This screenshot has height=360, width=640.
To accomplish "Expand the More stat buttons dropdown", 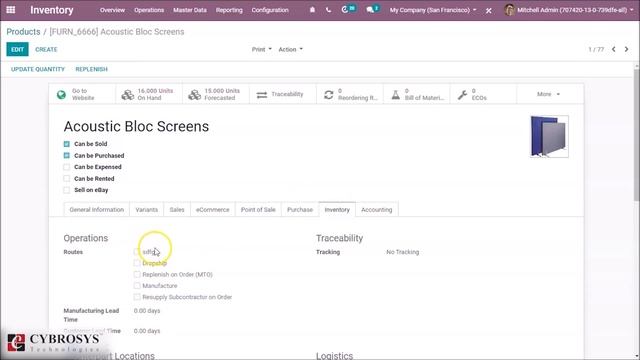I will pyautogui.click(x=549, y=94).
